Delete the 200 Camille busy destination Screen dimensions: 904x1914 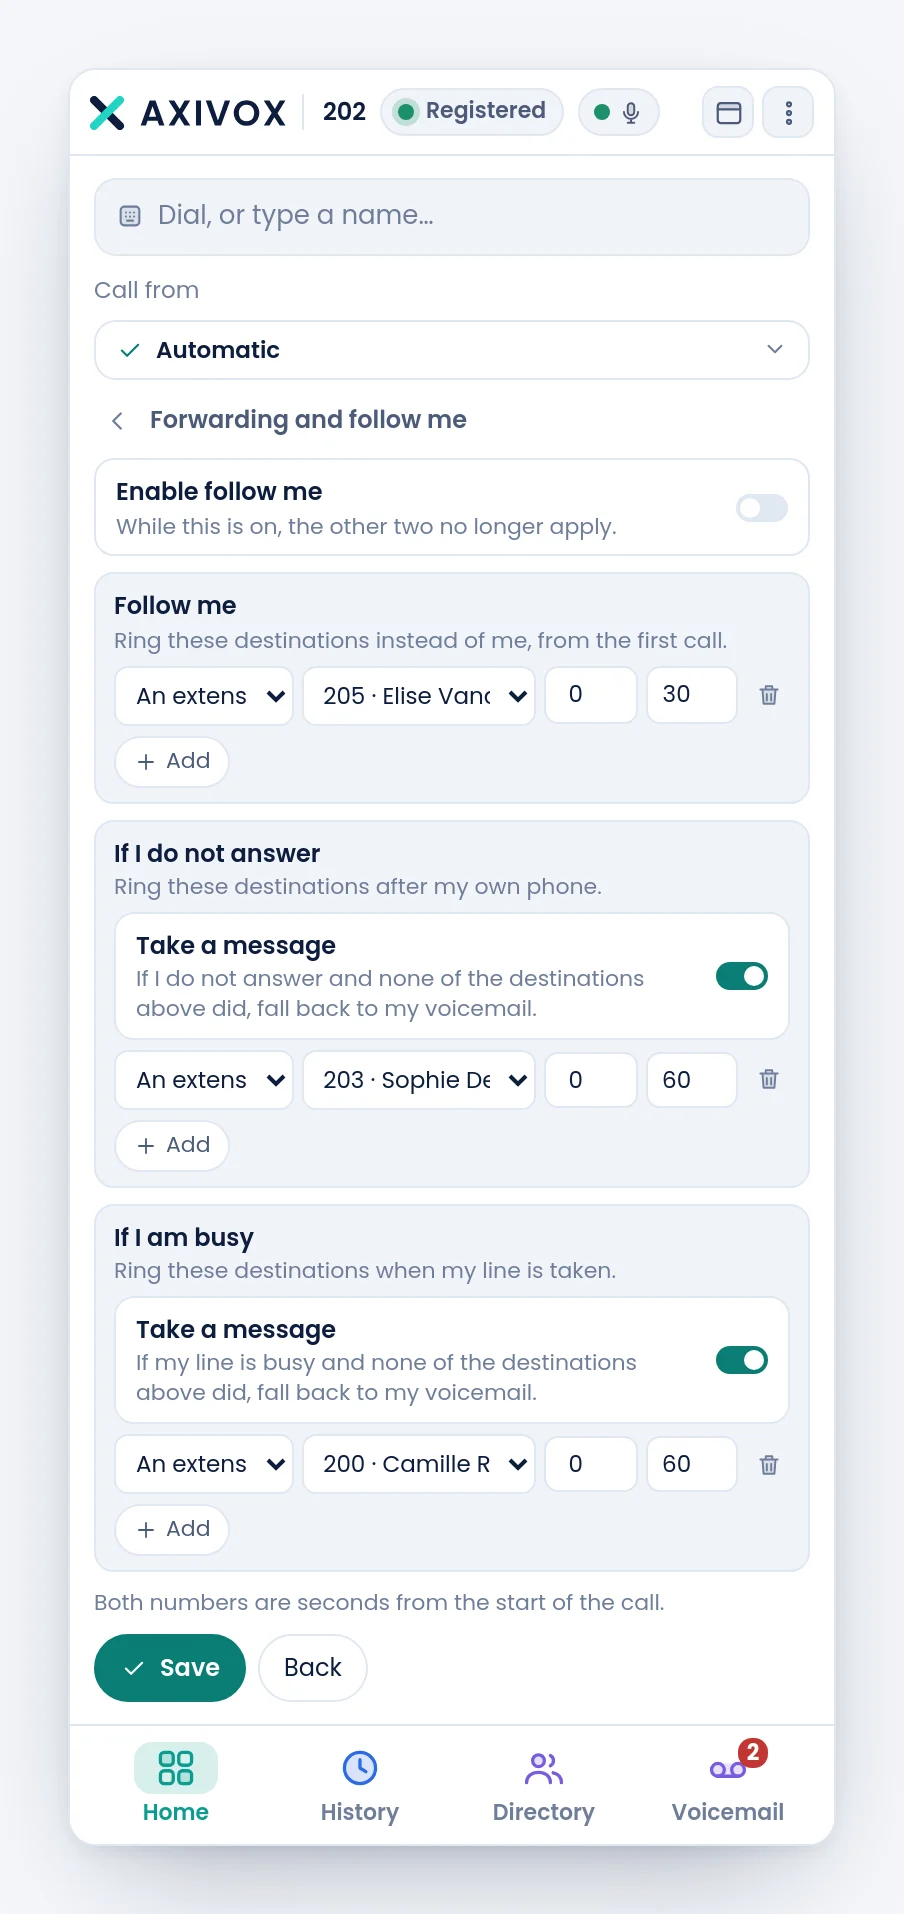768,1465
